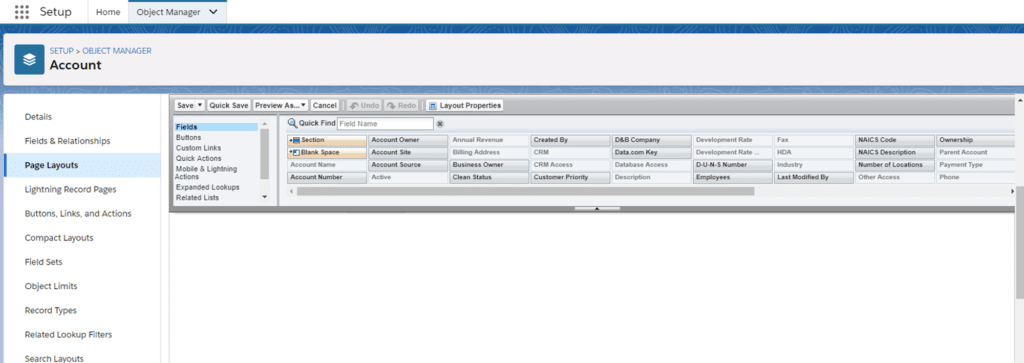Expand the Object Manager tab chevron

[x=213, y=12]
